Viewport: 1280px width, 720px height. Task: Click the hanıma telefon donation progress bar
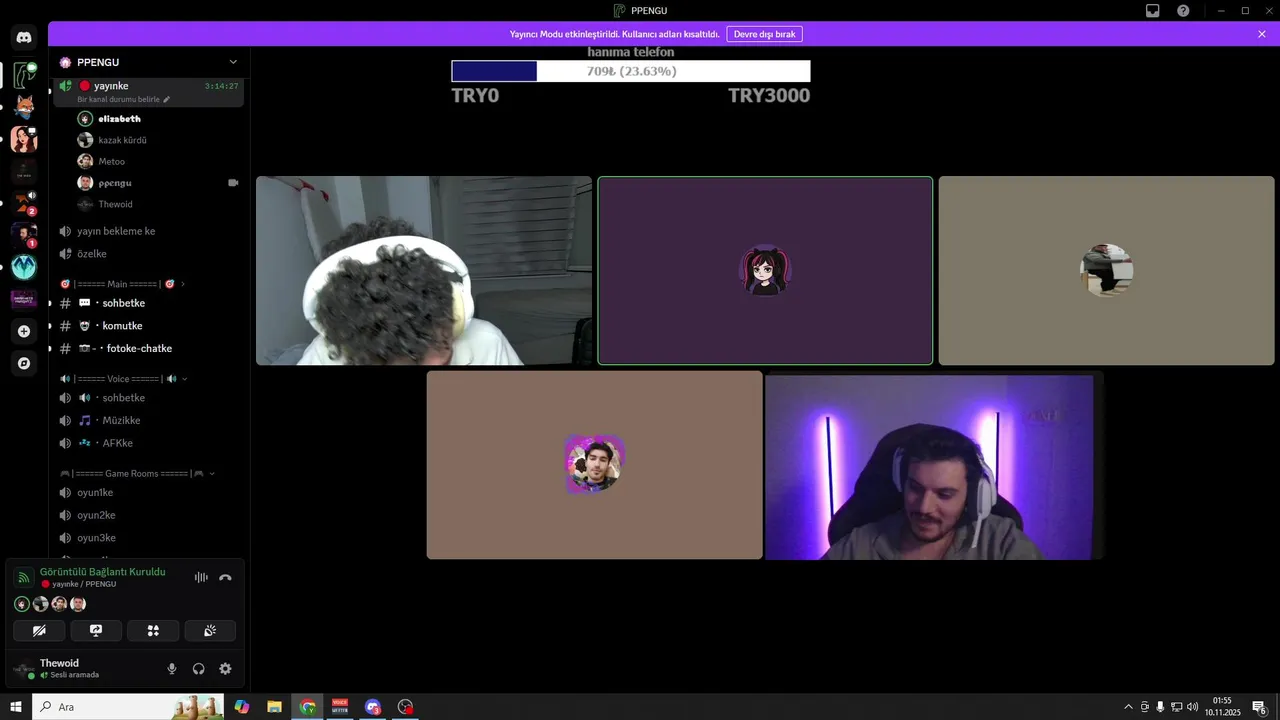631,72
